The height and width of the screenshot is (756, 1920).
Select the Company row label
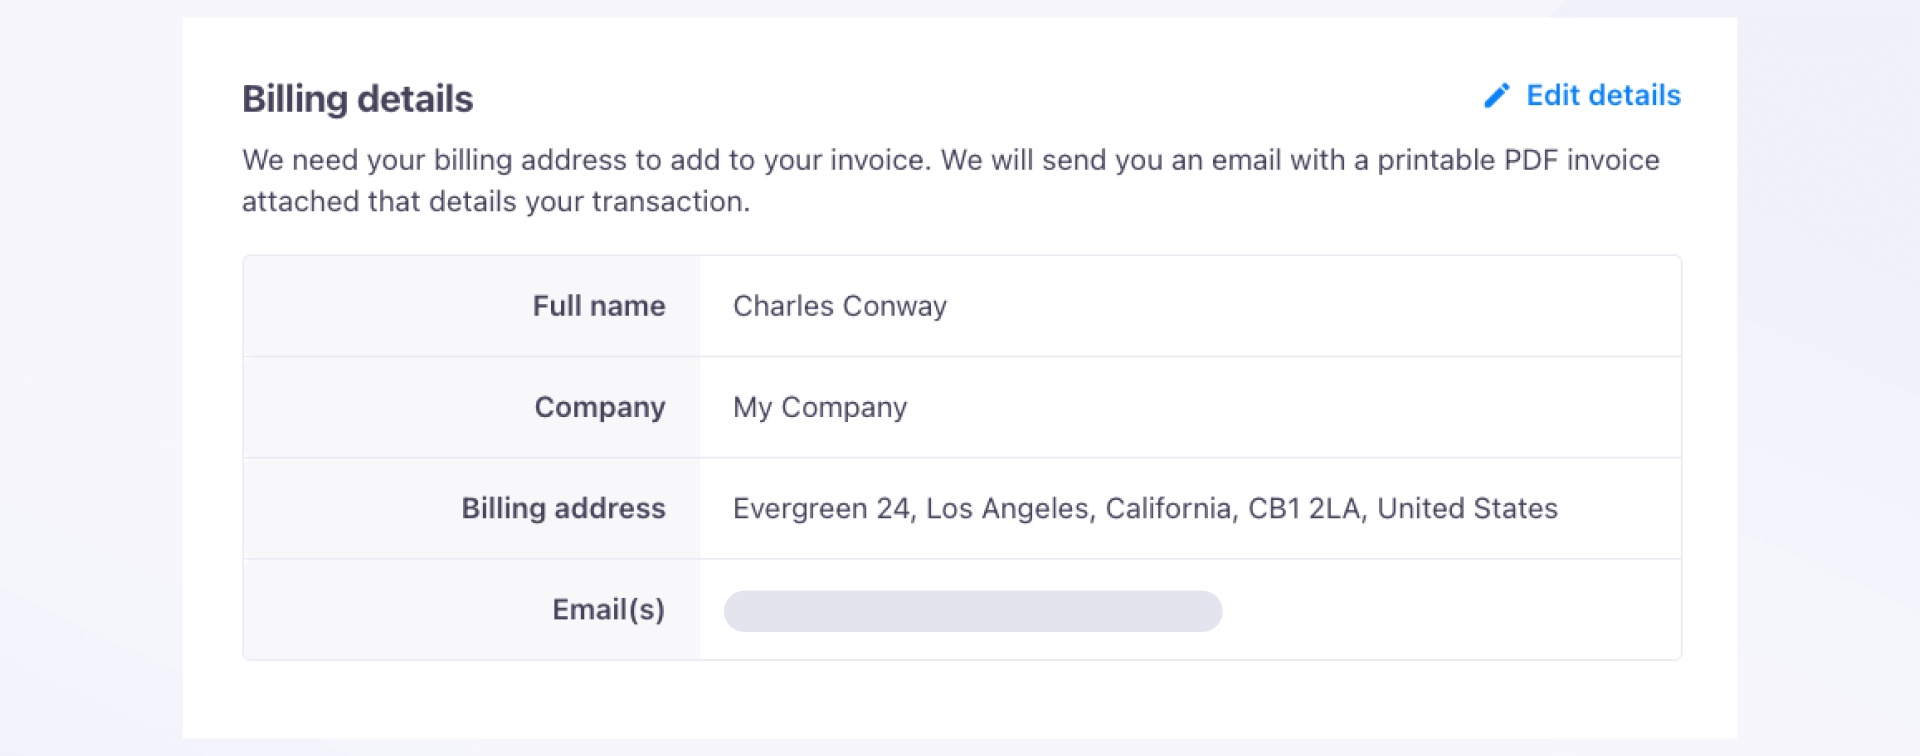click(599, 407)
